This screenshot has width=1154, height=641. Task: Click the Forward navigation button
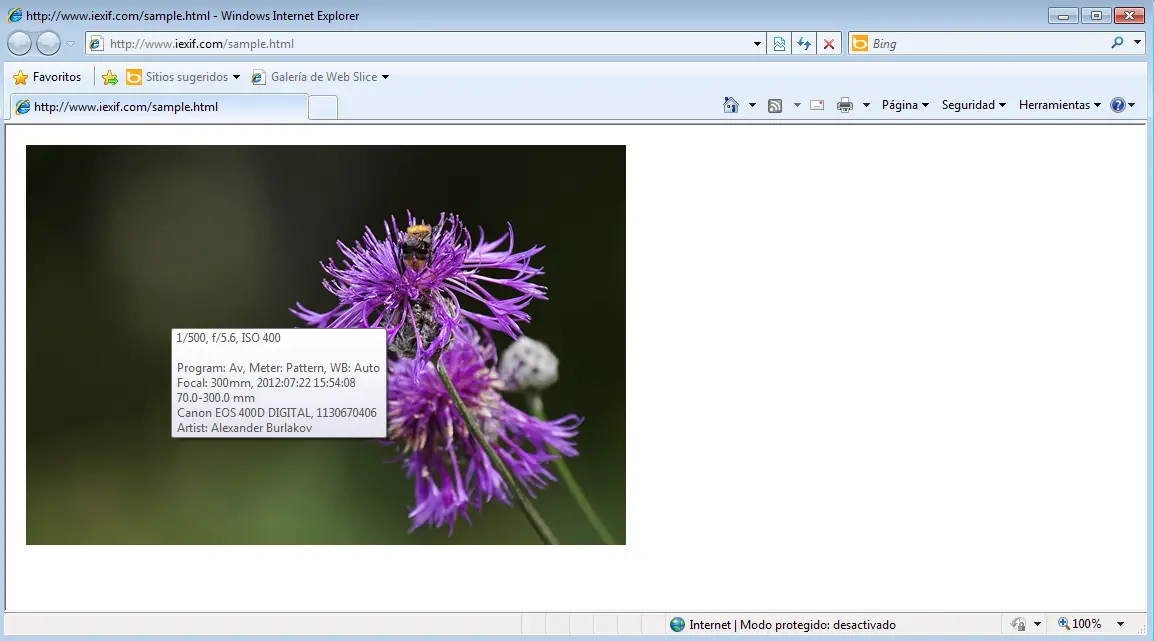coord(49,43)
